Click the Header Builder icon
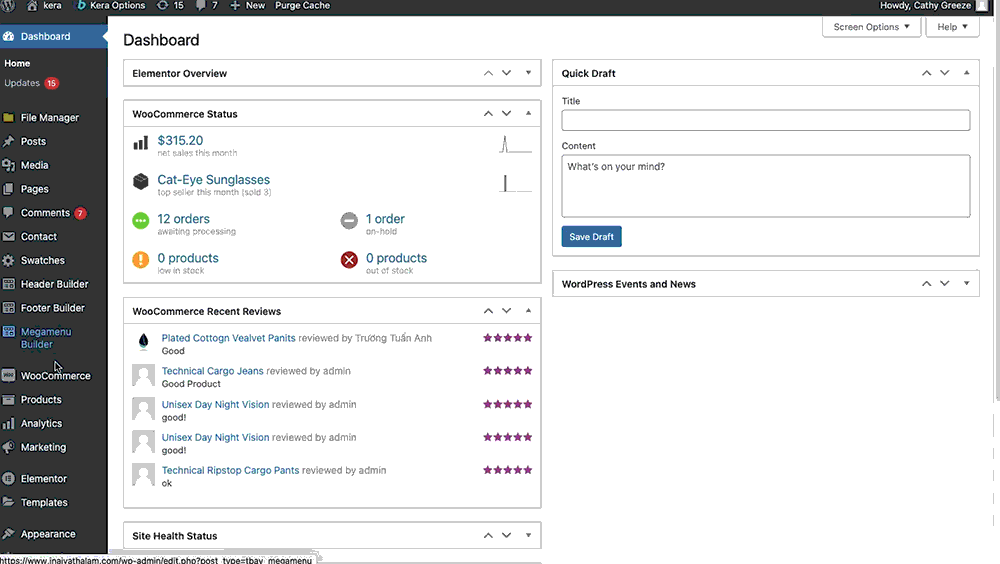 coord(8,284)
